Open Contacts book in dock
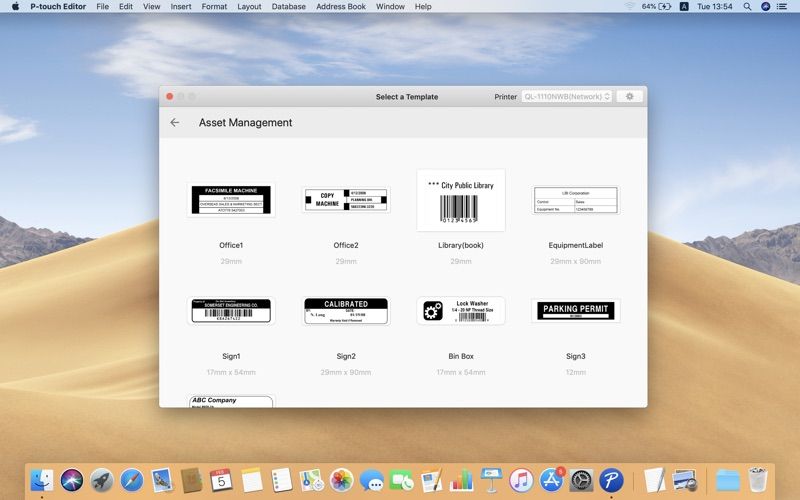Screen dimensions: 800x500 192,480
